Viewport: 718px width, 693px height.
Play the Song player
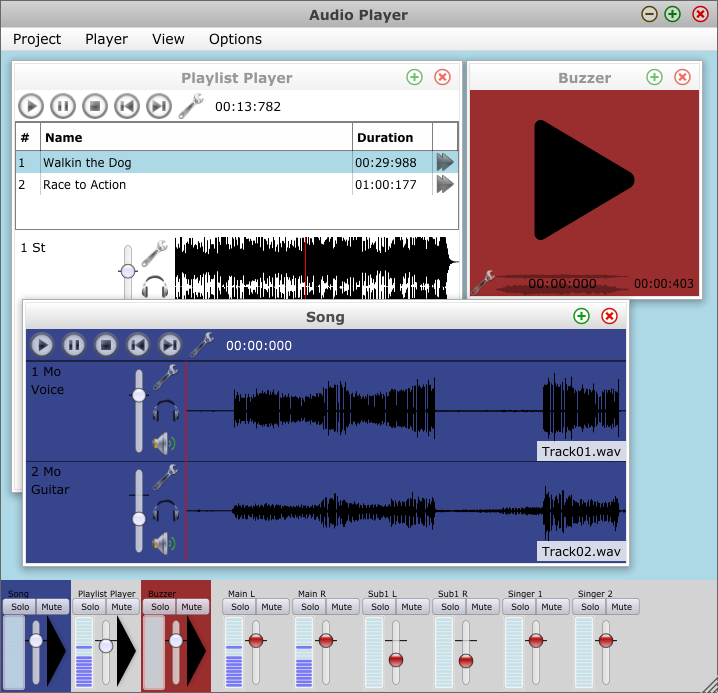coord(42,345)
